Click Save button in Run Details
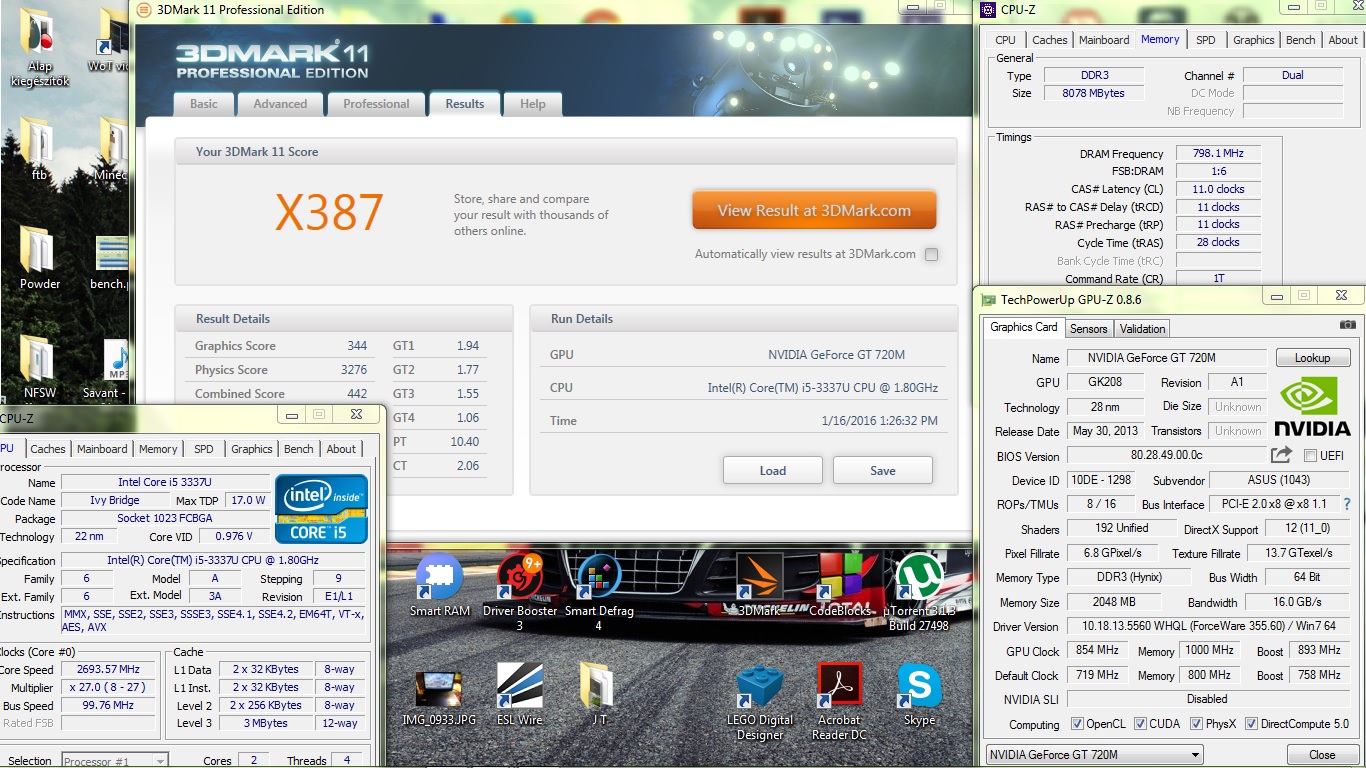Image resolution: width=1366 pixels, height=768 pixels. (x=883, y=470)
